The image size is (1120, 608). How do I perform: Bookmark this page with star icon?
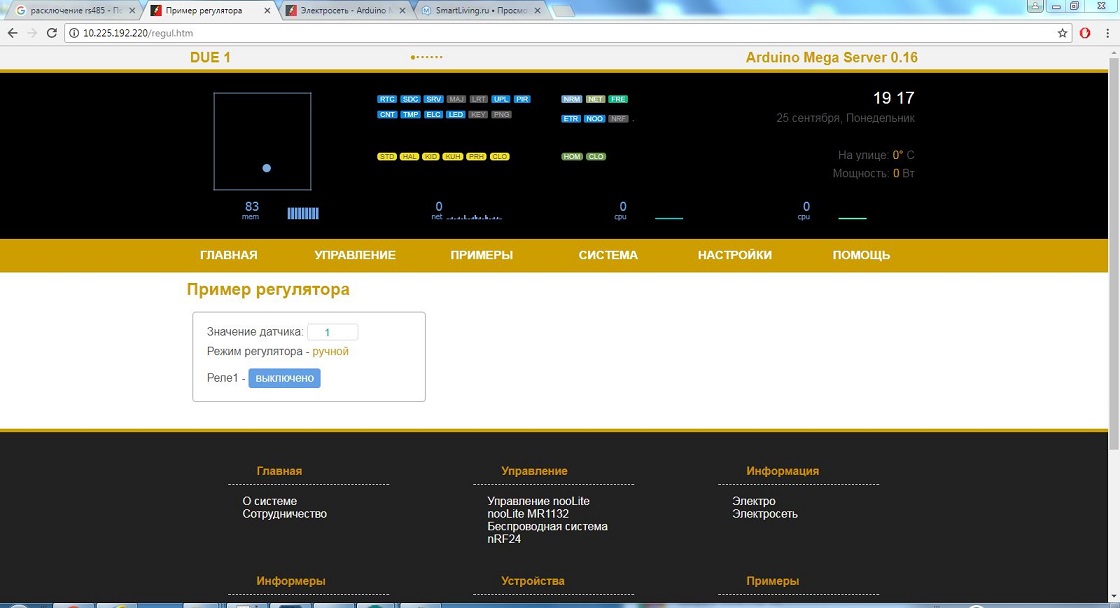tap(1063, 33)
